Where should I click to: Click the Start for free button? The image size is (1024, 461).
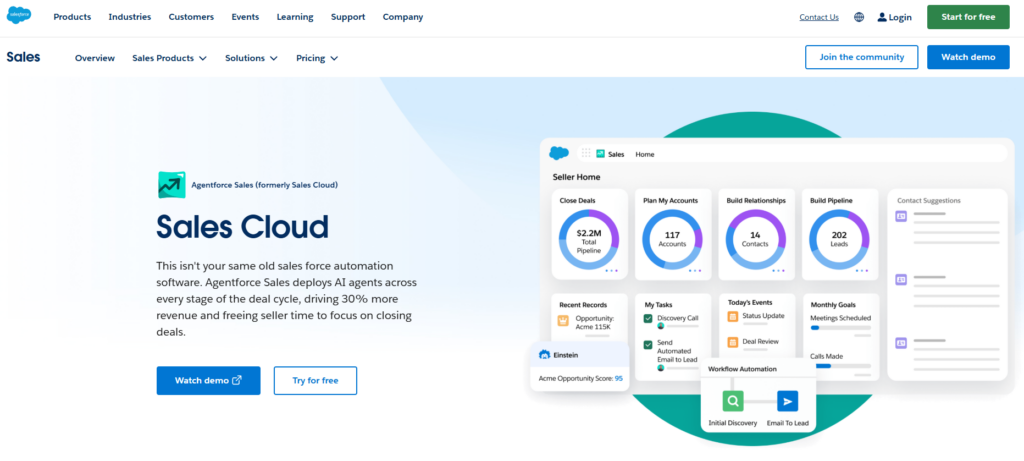point(968,17)
